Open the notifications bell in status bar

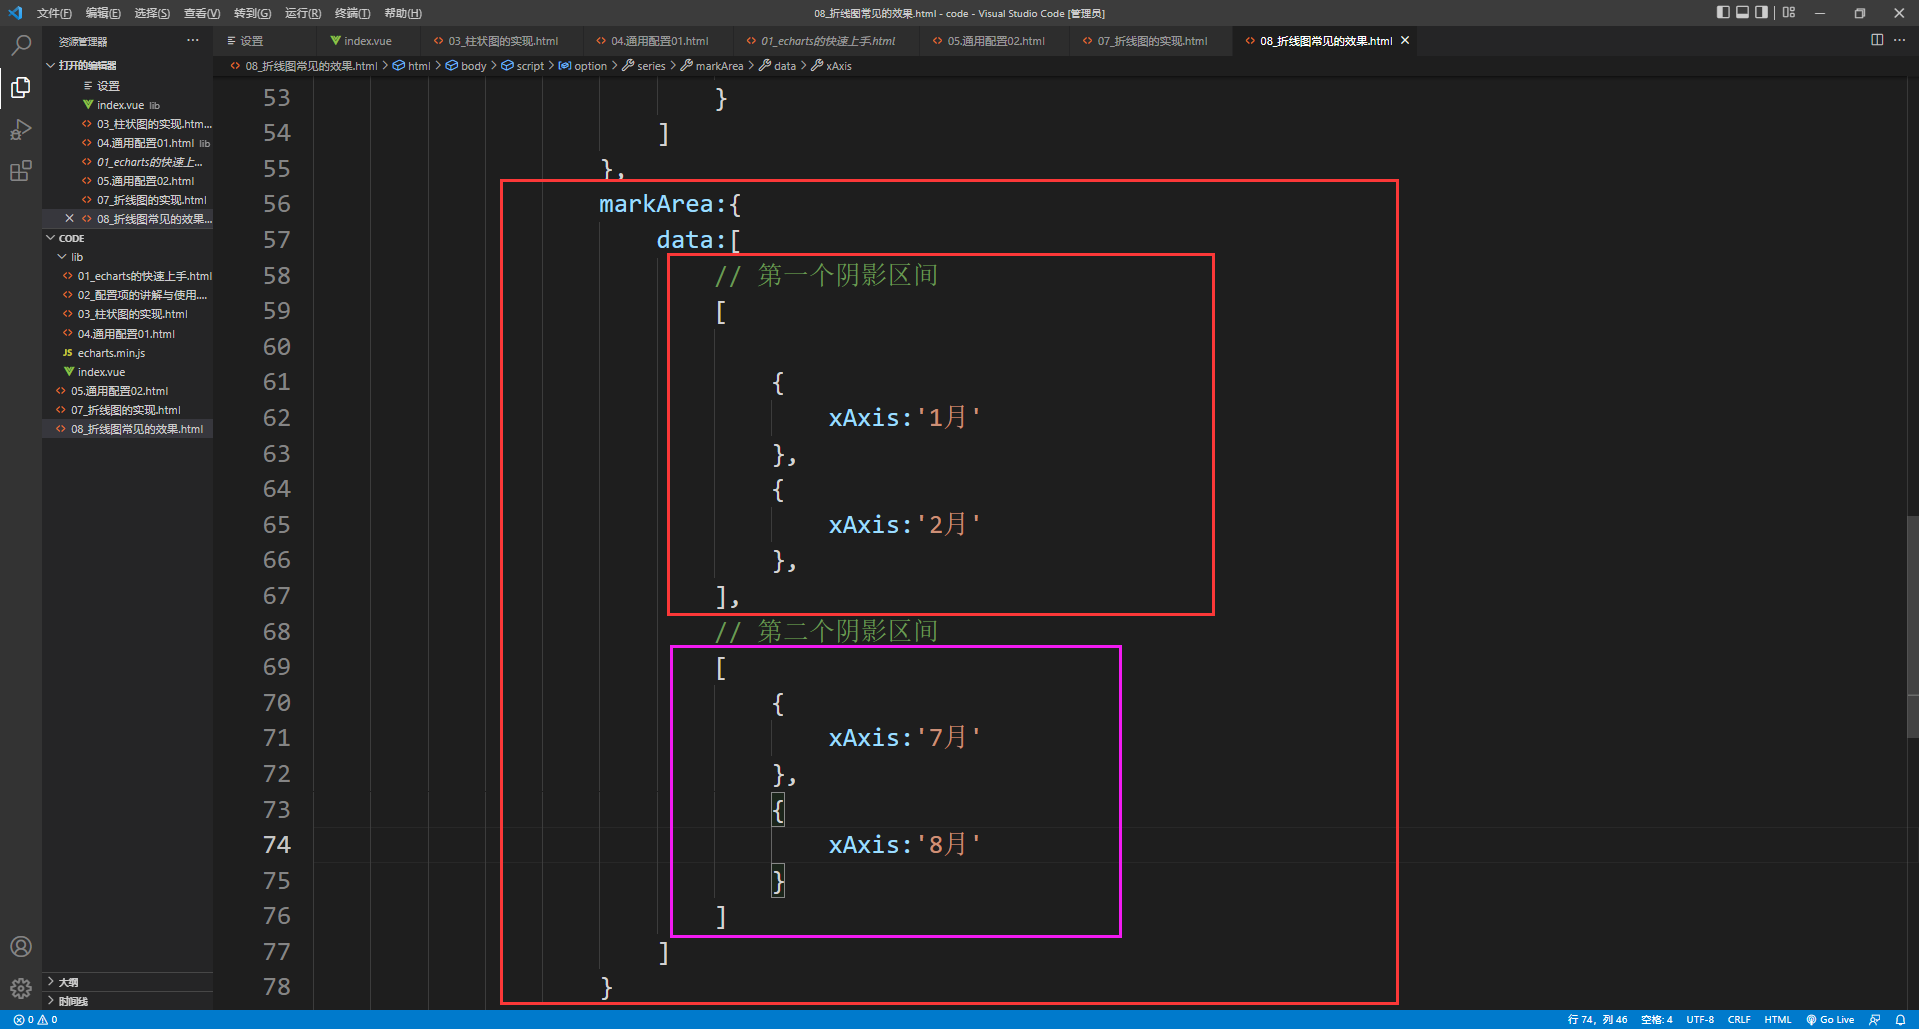pyautogui.click(x=1900, y=1020)
